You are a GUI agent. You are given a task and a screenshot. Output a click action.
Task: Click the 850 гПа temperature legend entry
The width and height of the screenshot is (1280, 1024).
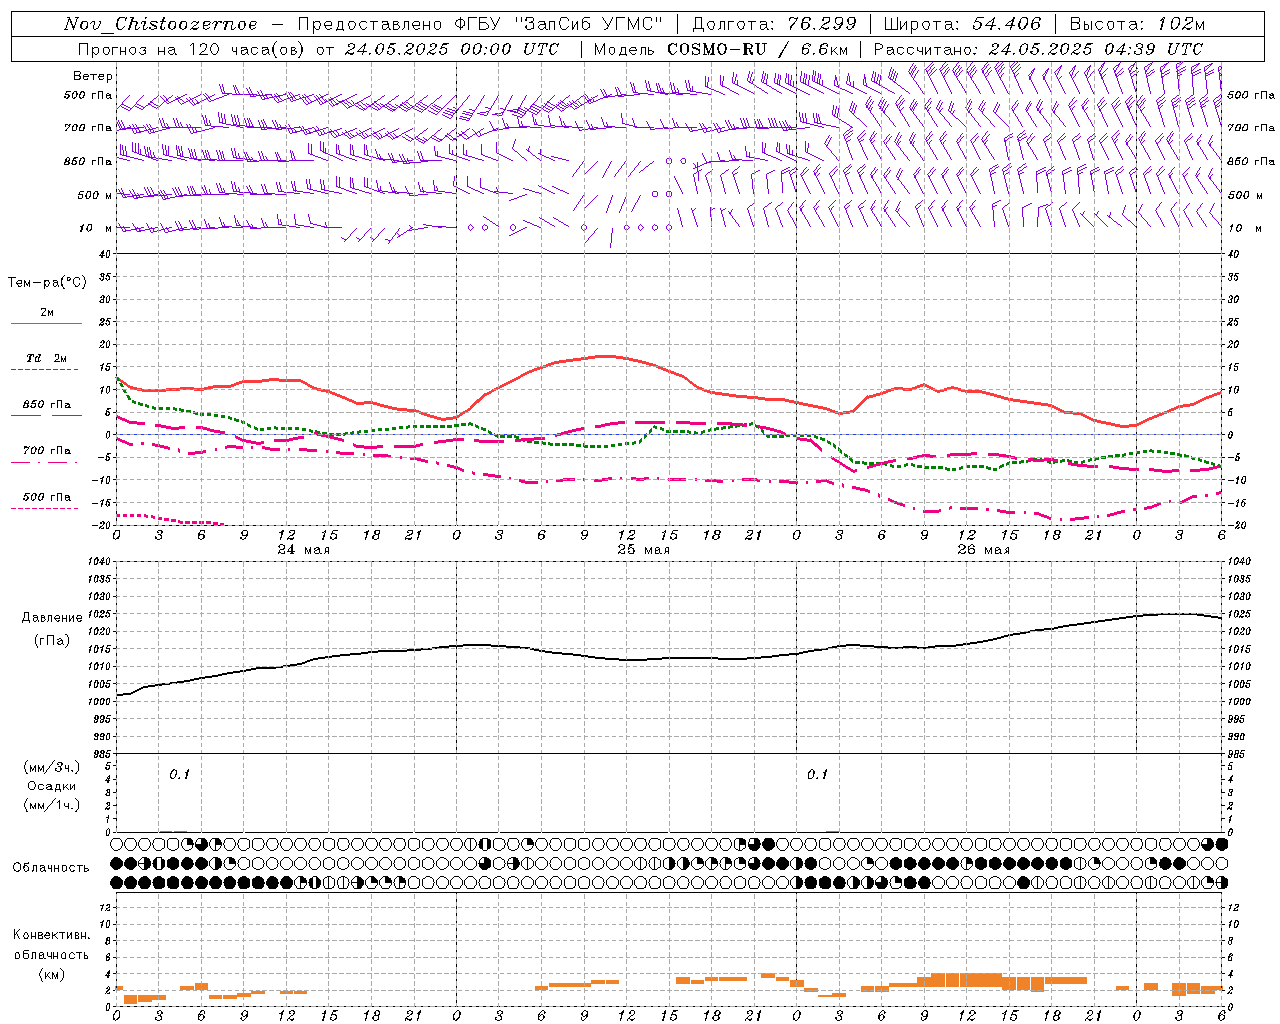point(47,405)
